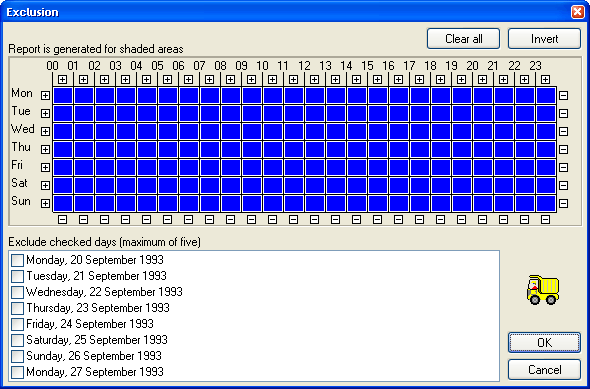
Task: Click the Clear all button
Action: tap(464, 39)
